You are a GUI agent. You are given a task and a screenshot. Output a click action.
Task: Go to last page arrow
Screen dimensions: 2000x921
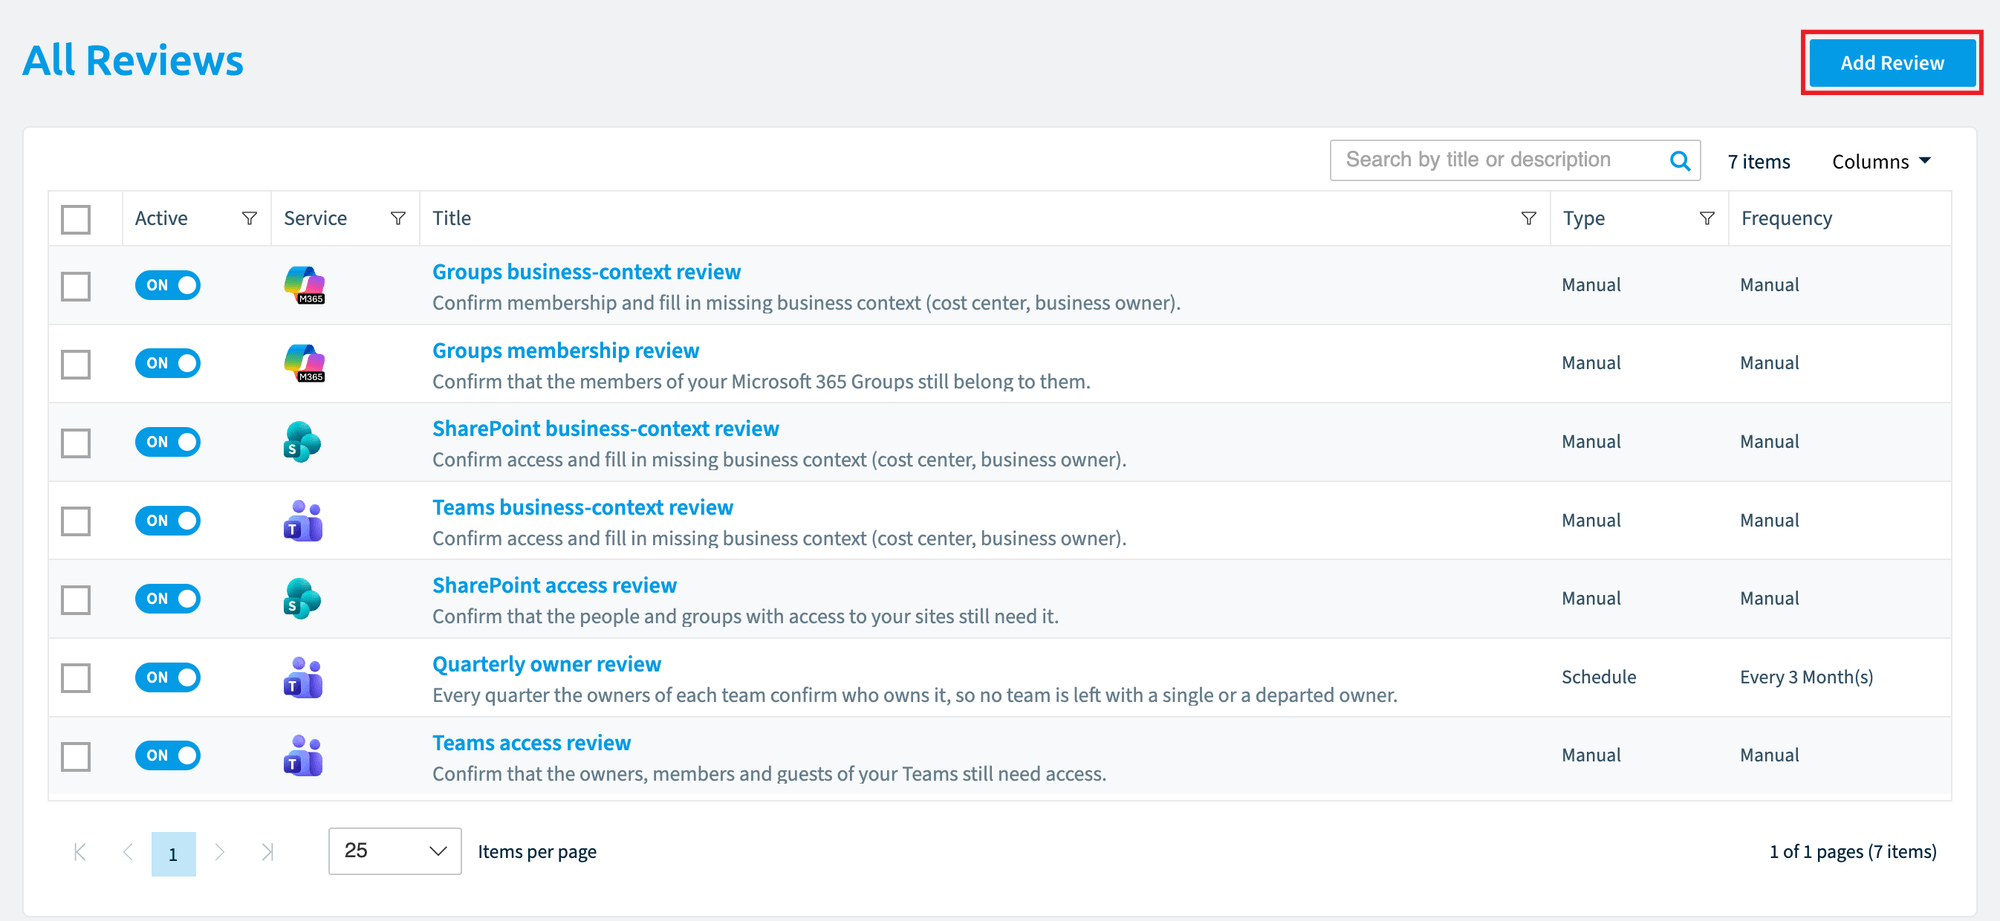coord(267,852)
